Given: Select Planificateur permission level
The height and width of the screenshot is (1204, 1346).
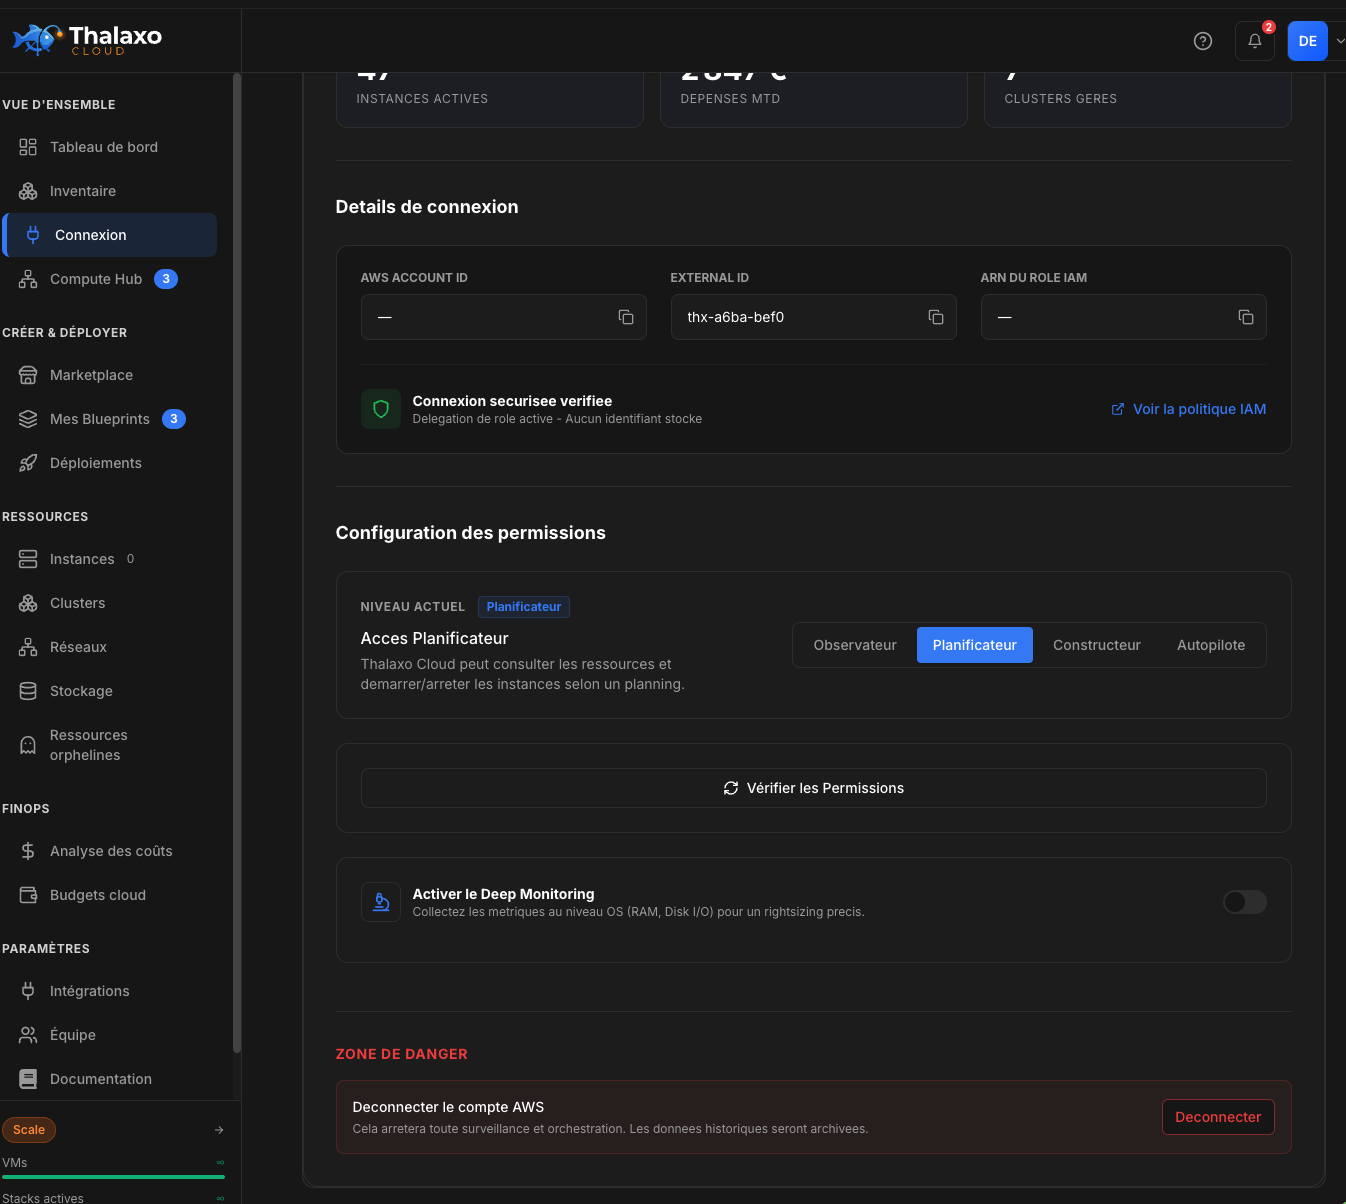Looking at the screenshot, I should (975, 645).
